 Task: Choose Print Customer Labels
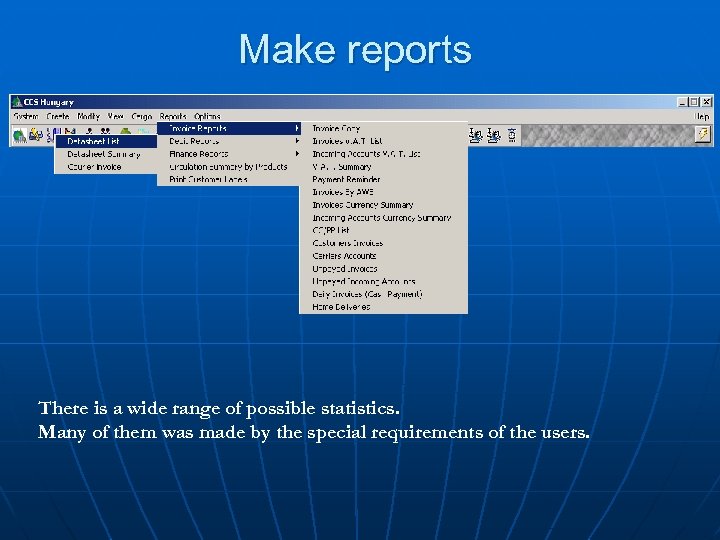click(x=229, y=179)
